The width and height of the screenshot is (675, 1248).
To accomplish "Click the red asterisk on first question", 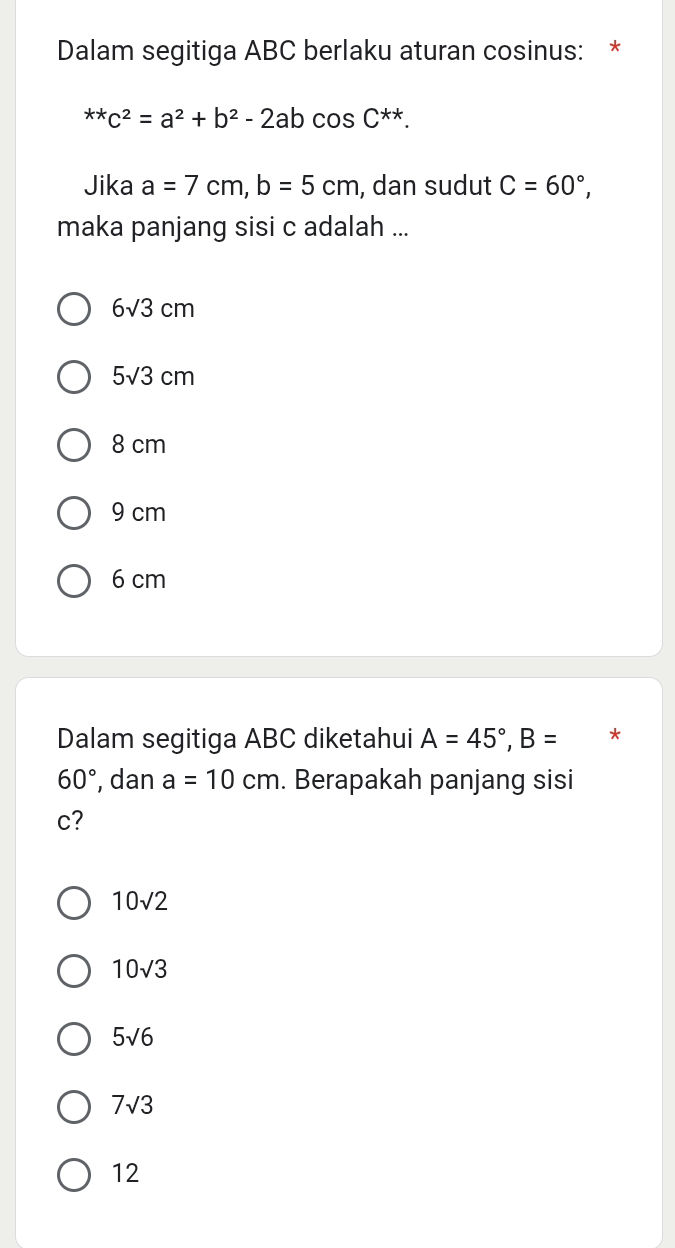I will 615,48.
